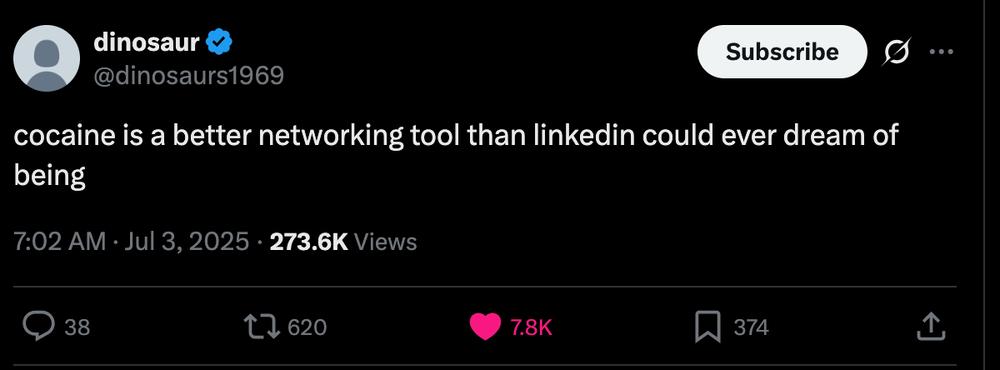This screenshot has height=370, width=1000.
Task: Click the tweet text about cocaine networking
Action: click(x=455, y=155)
